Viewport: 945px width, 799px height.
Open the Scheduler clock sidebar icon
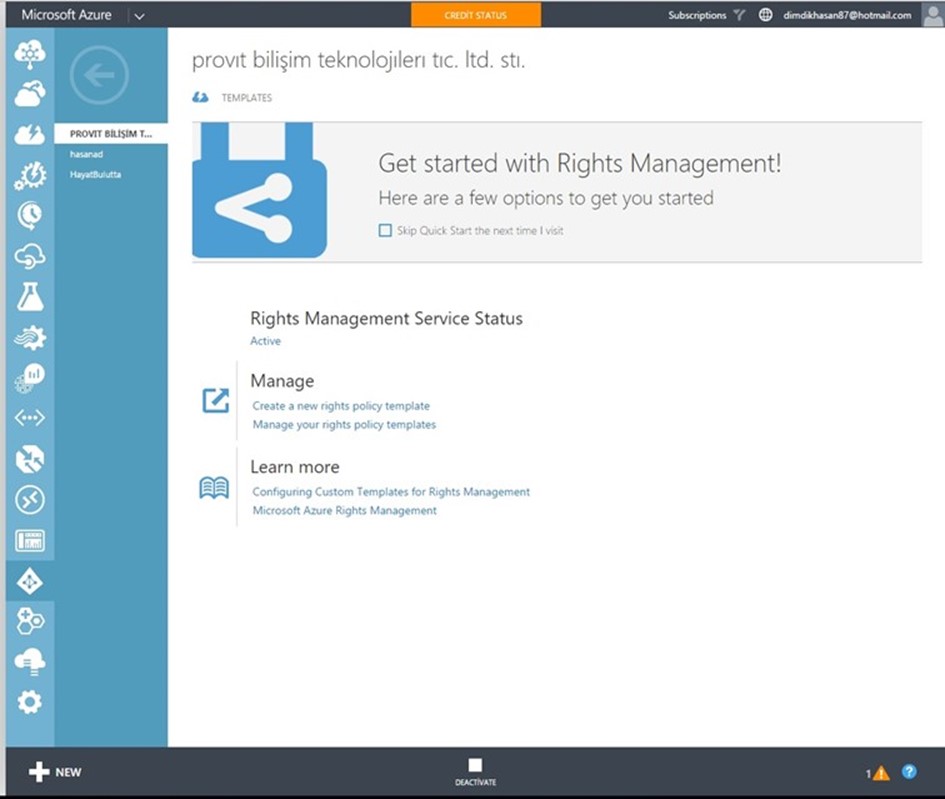click(x=30, y=216)
